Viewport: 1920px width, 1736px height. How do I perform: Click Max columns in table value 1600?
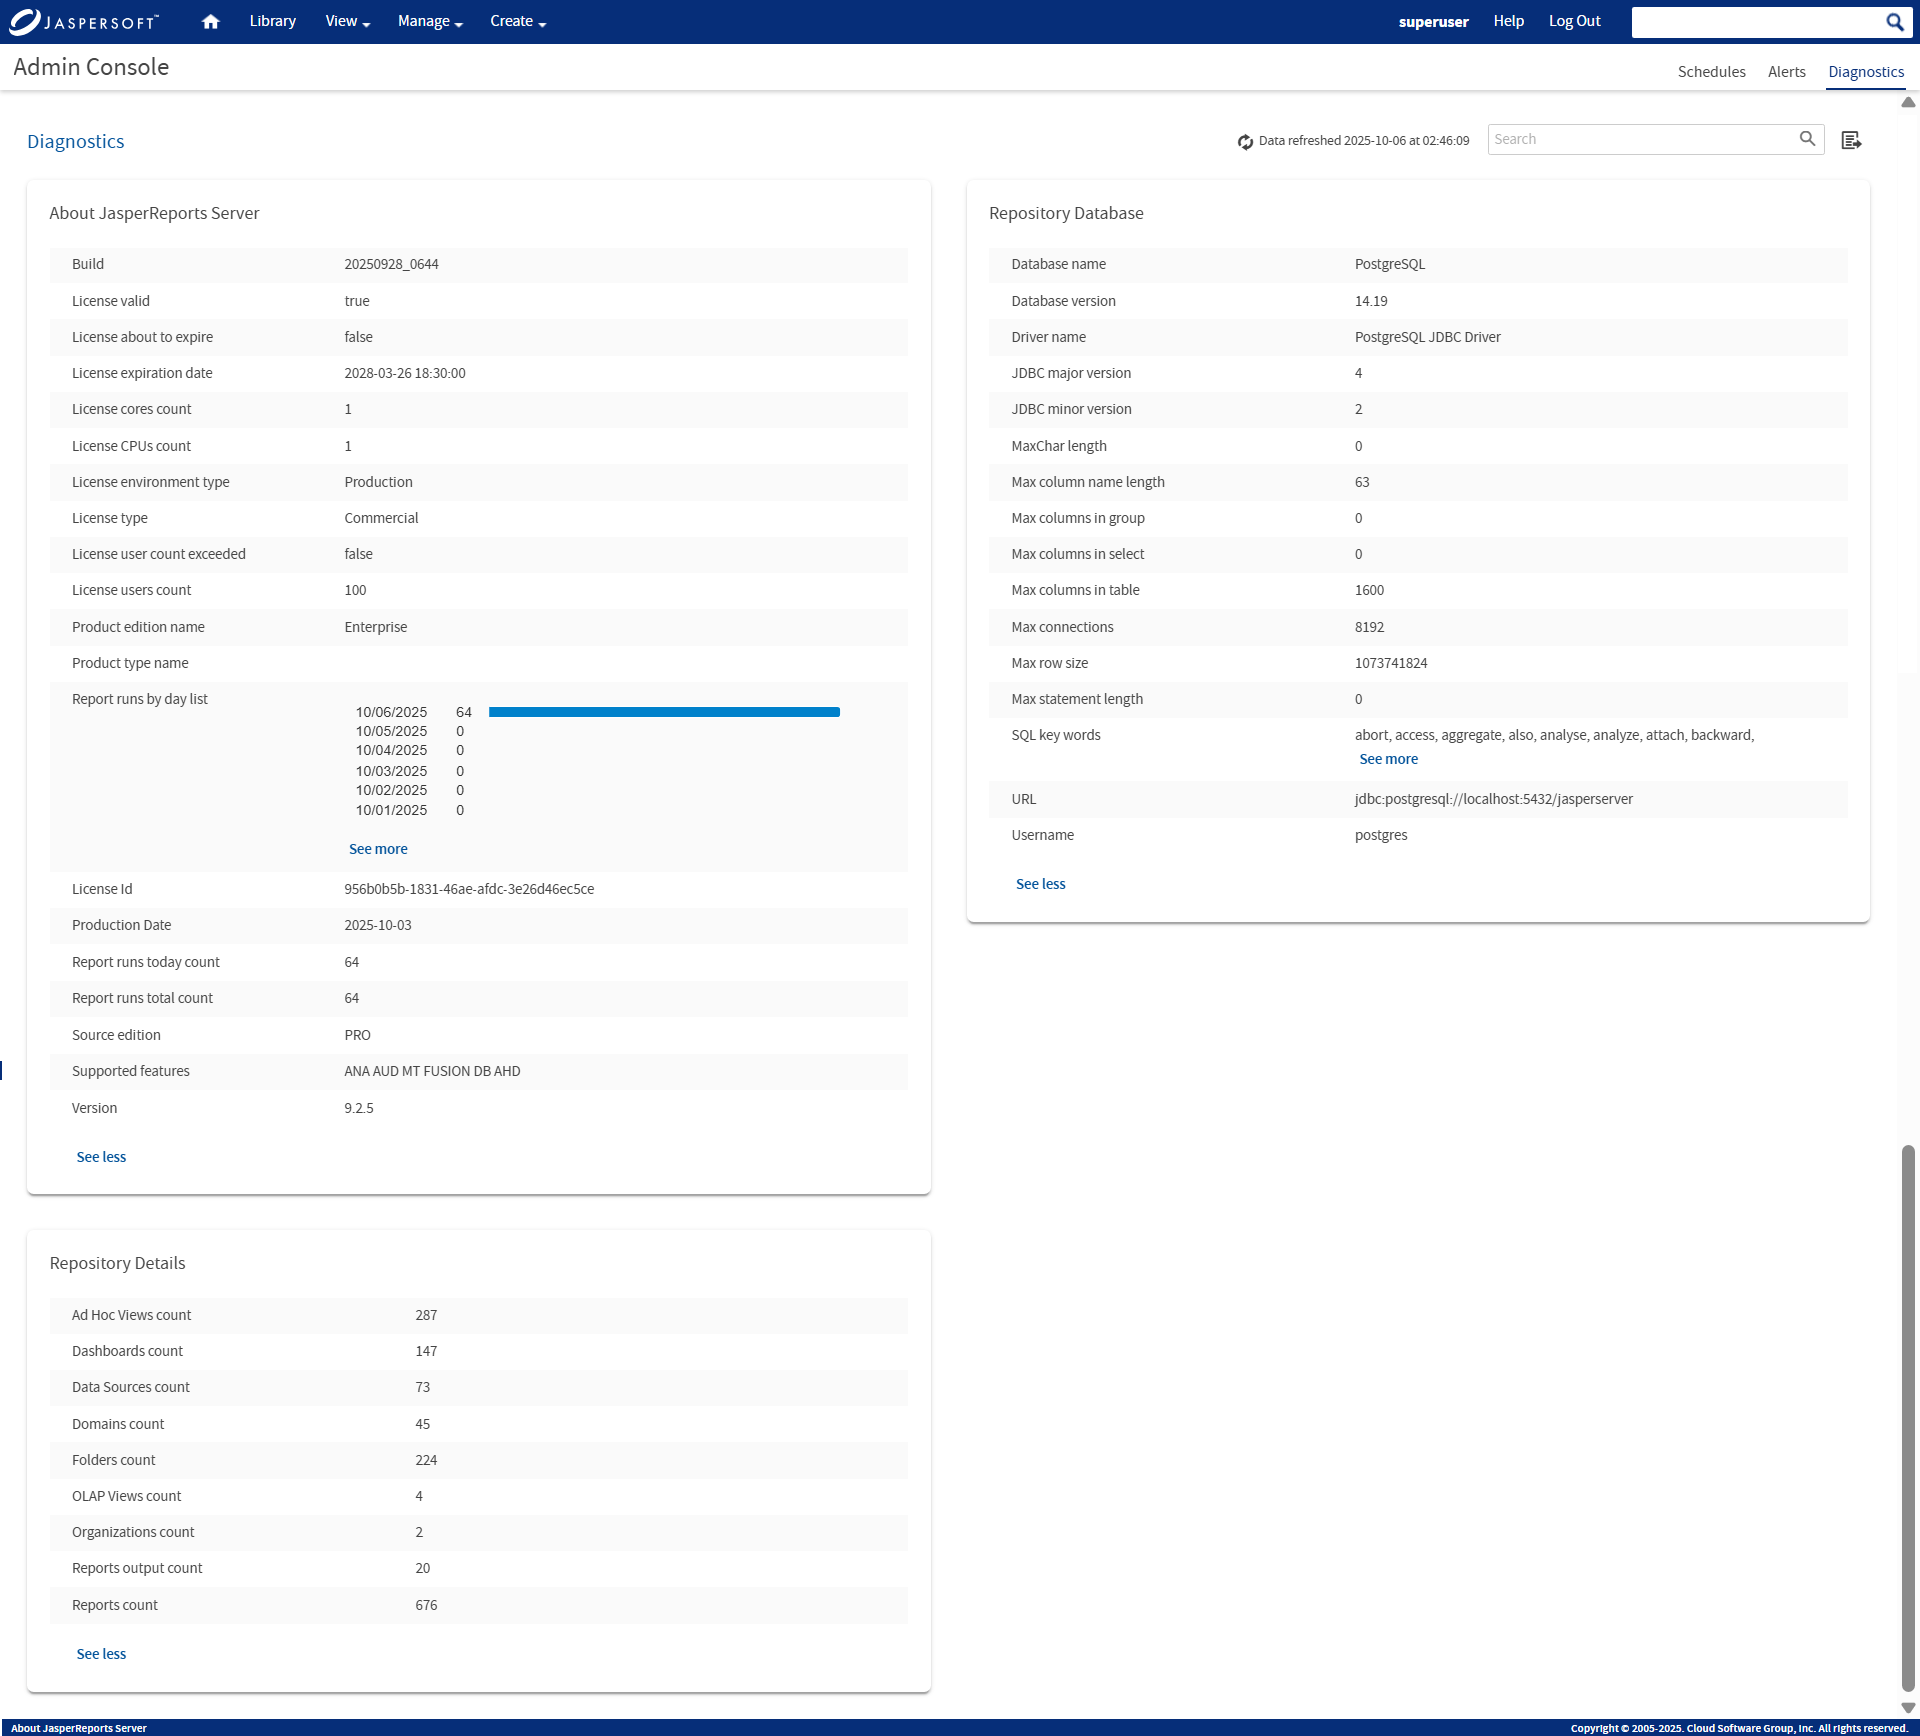pyautogui.click(x=1369, y=590)
